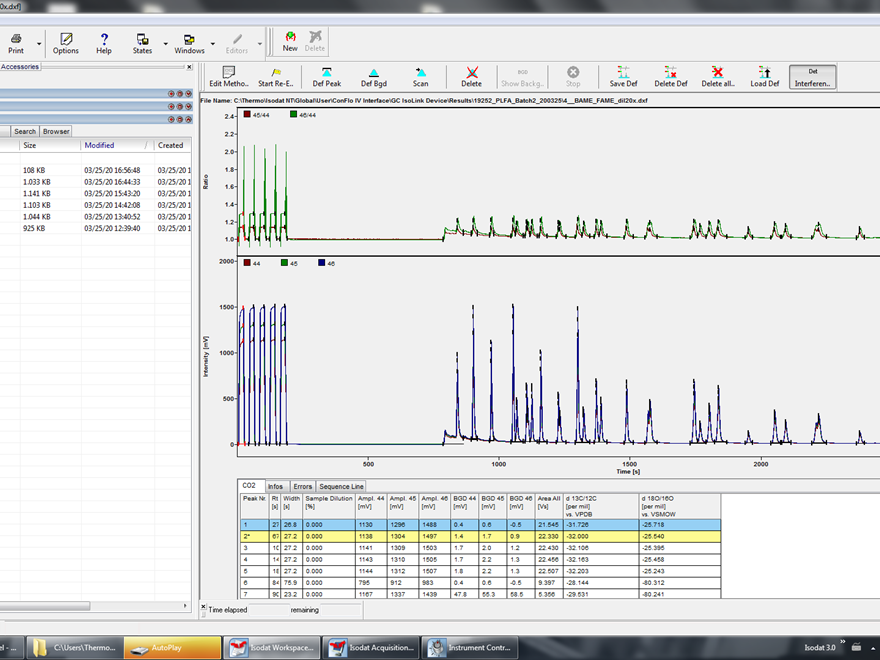Close the Accessories panel

coord(189,67)
